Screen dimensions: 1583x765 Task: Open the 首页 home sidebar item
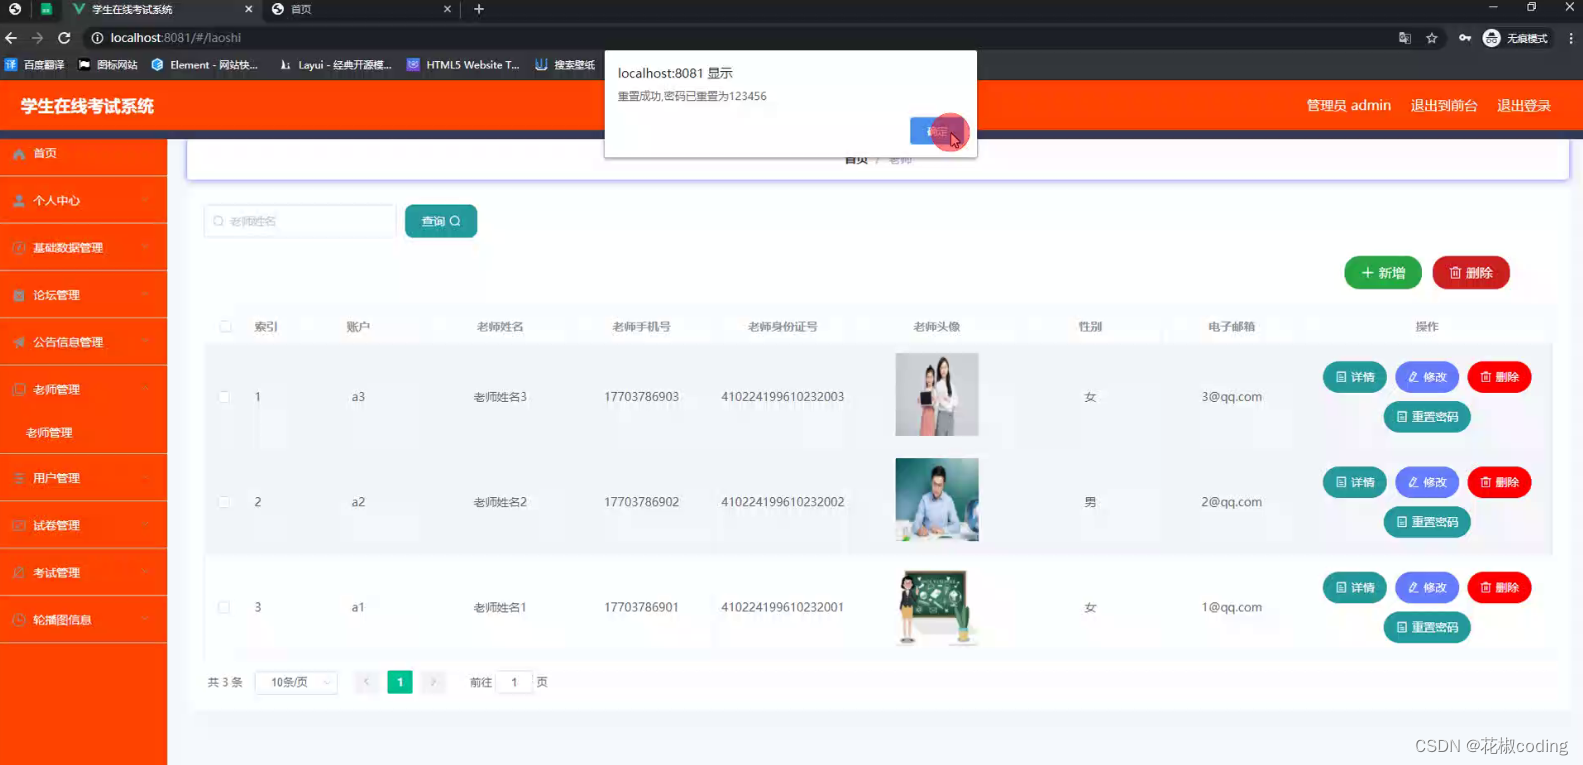point(83,153)
